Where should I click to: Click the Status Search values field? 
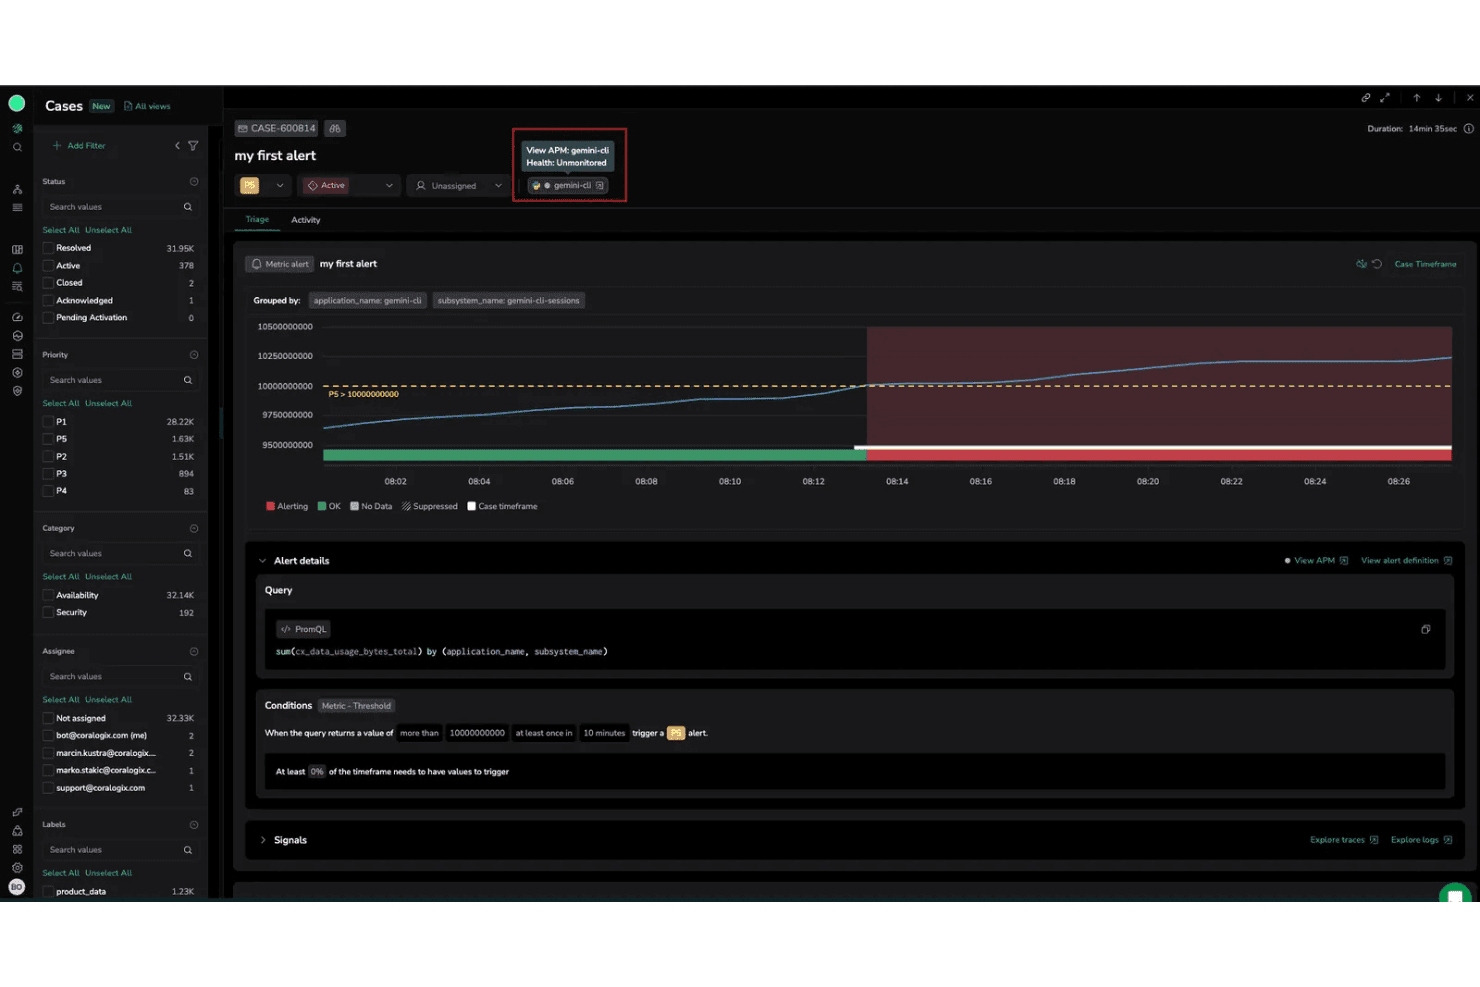click(120, 207)
